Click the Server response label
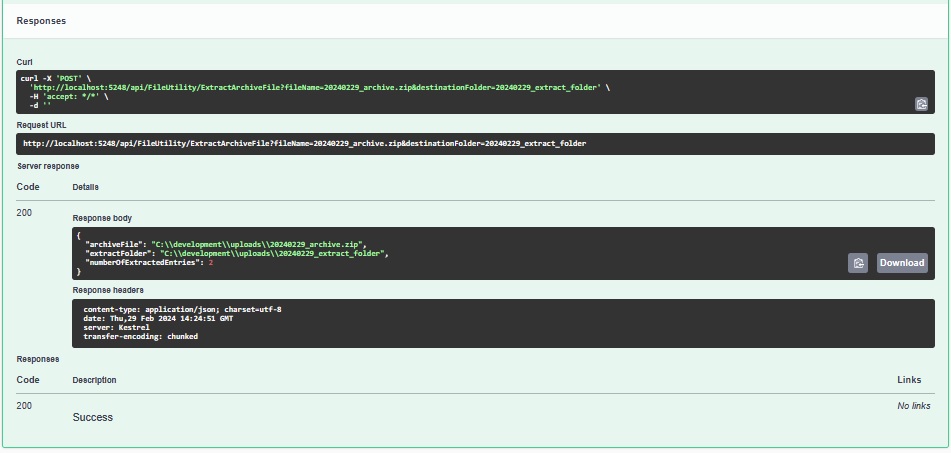This screenshot has height=453, width=951. click(x=48, y=166)
